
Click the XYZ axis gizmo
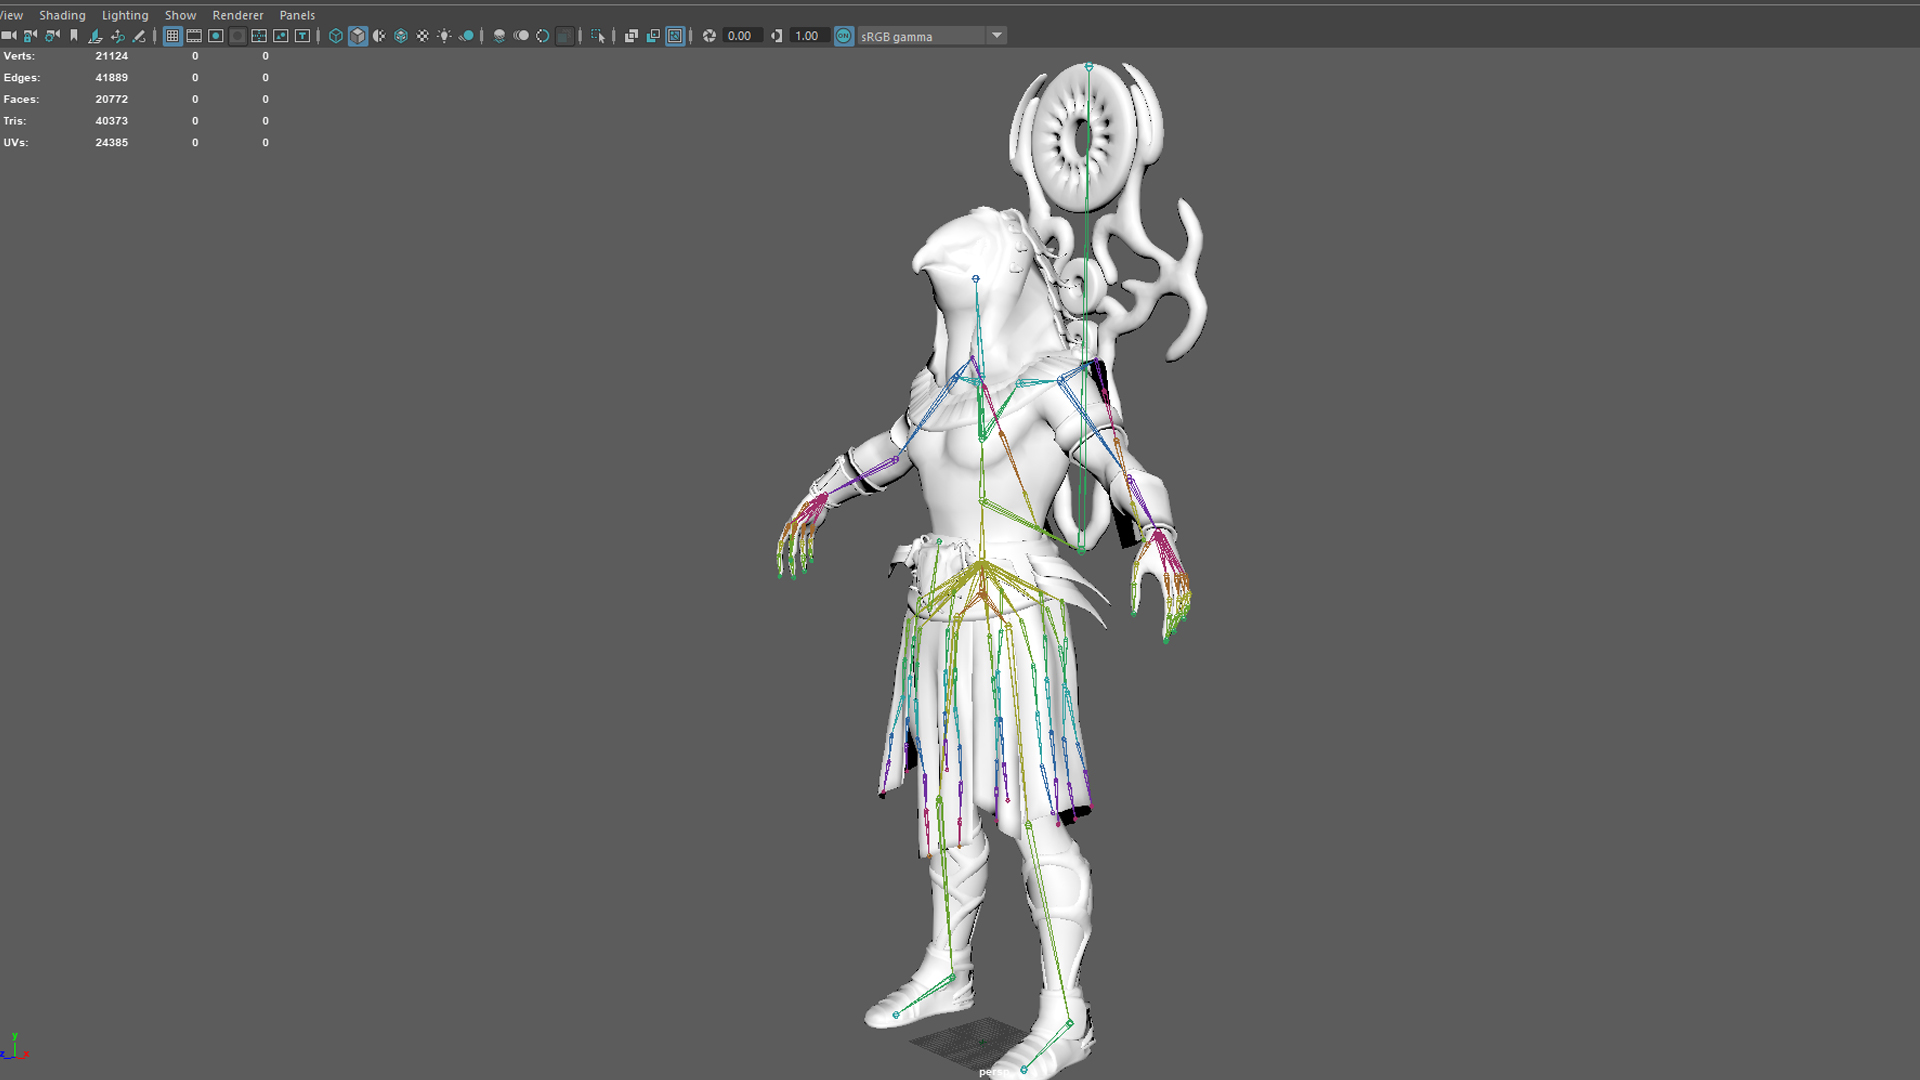point(15,1048)
